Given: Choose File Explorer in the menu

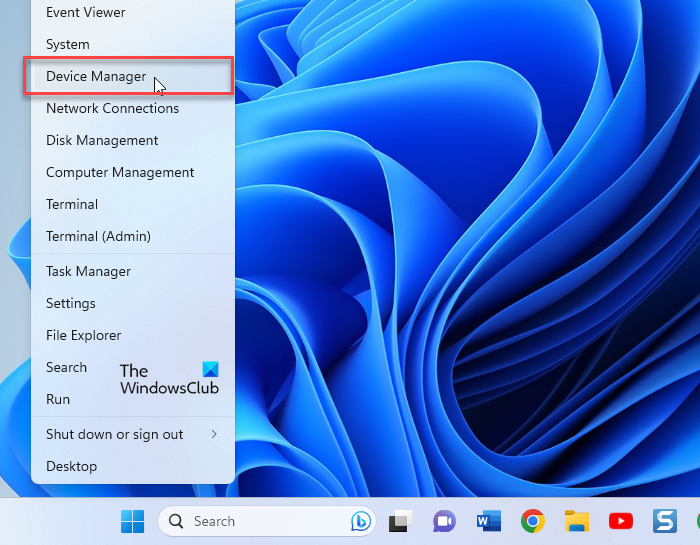Looking at the screenshot, I should (133, 335).
